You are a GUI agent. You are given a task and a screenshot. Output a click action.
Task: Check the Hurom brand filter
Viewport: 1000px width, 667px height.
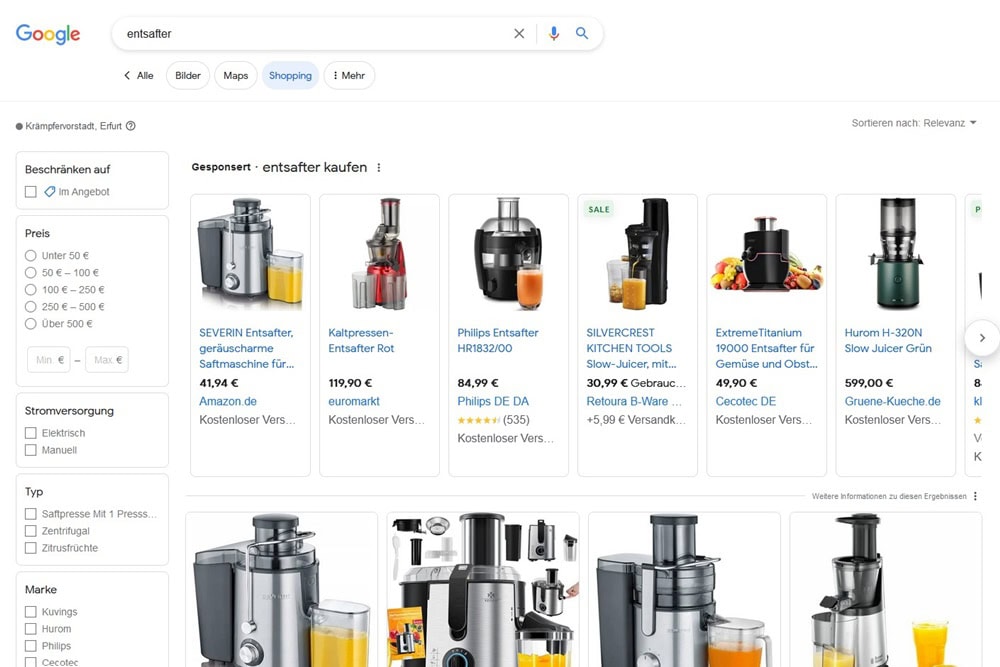pos(31,629)
